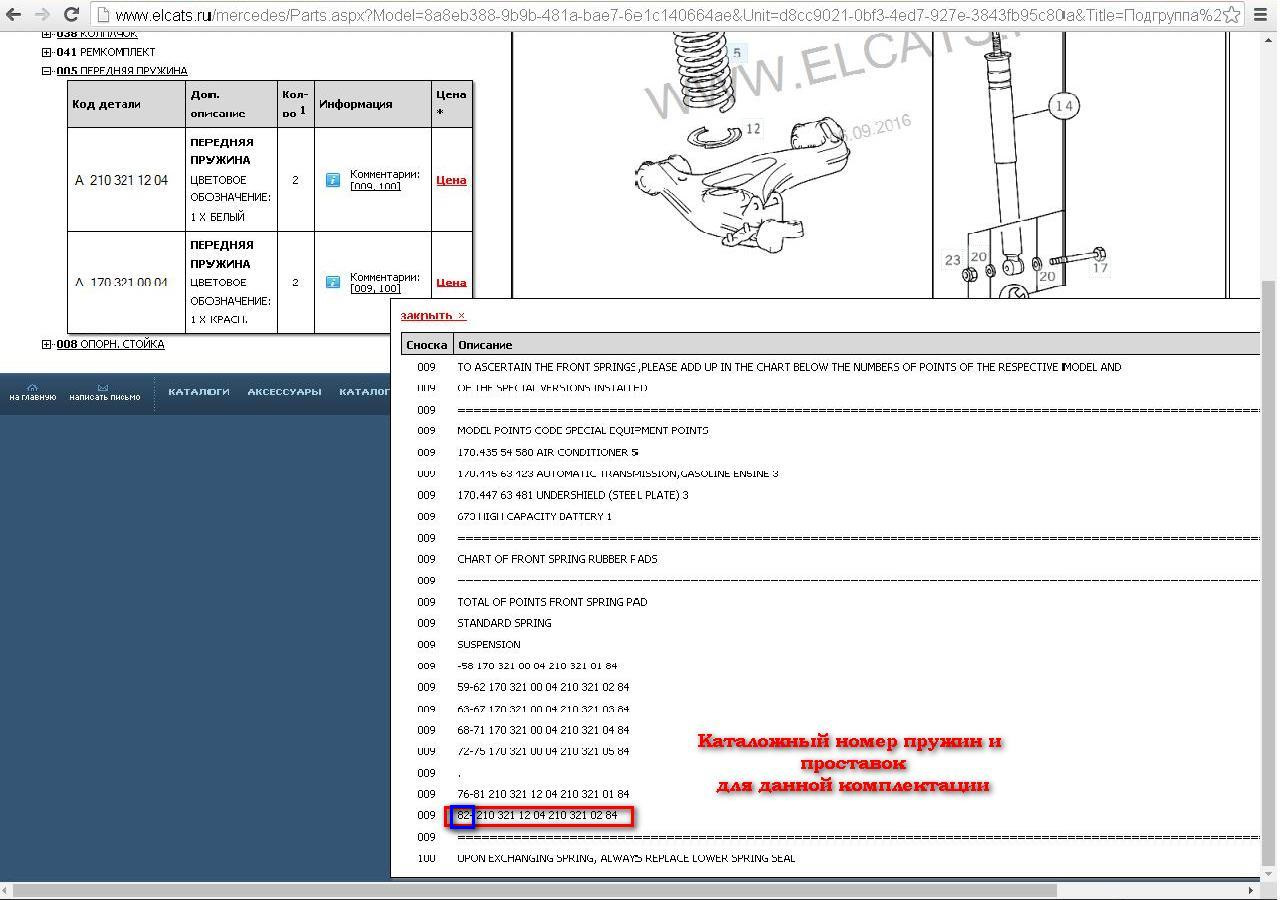Close the footnote popup via 'закрыть ×'
1280x900 pixels.
click(433, 315)
